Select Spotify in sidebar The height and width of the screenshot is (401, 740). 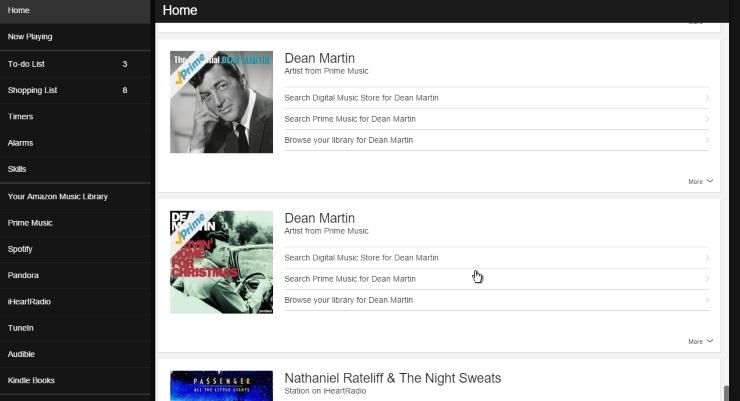click(75, 249)
